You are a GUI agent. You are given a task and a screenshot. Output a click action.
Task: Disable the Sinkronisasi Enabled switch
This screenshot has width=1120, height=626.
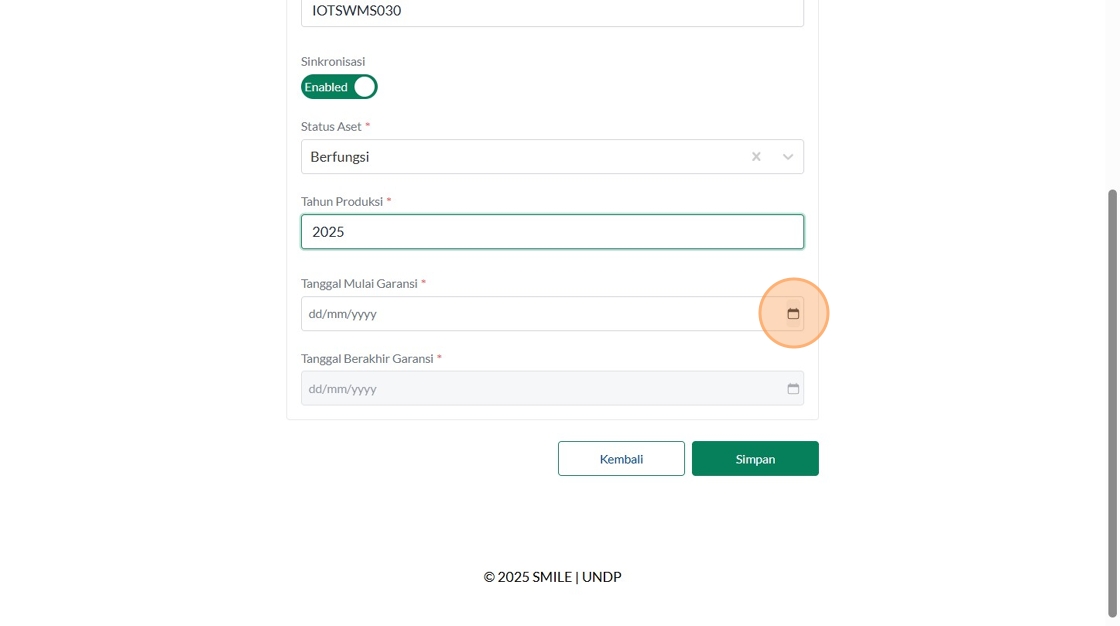click(x=339, y=87)
